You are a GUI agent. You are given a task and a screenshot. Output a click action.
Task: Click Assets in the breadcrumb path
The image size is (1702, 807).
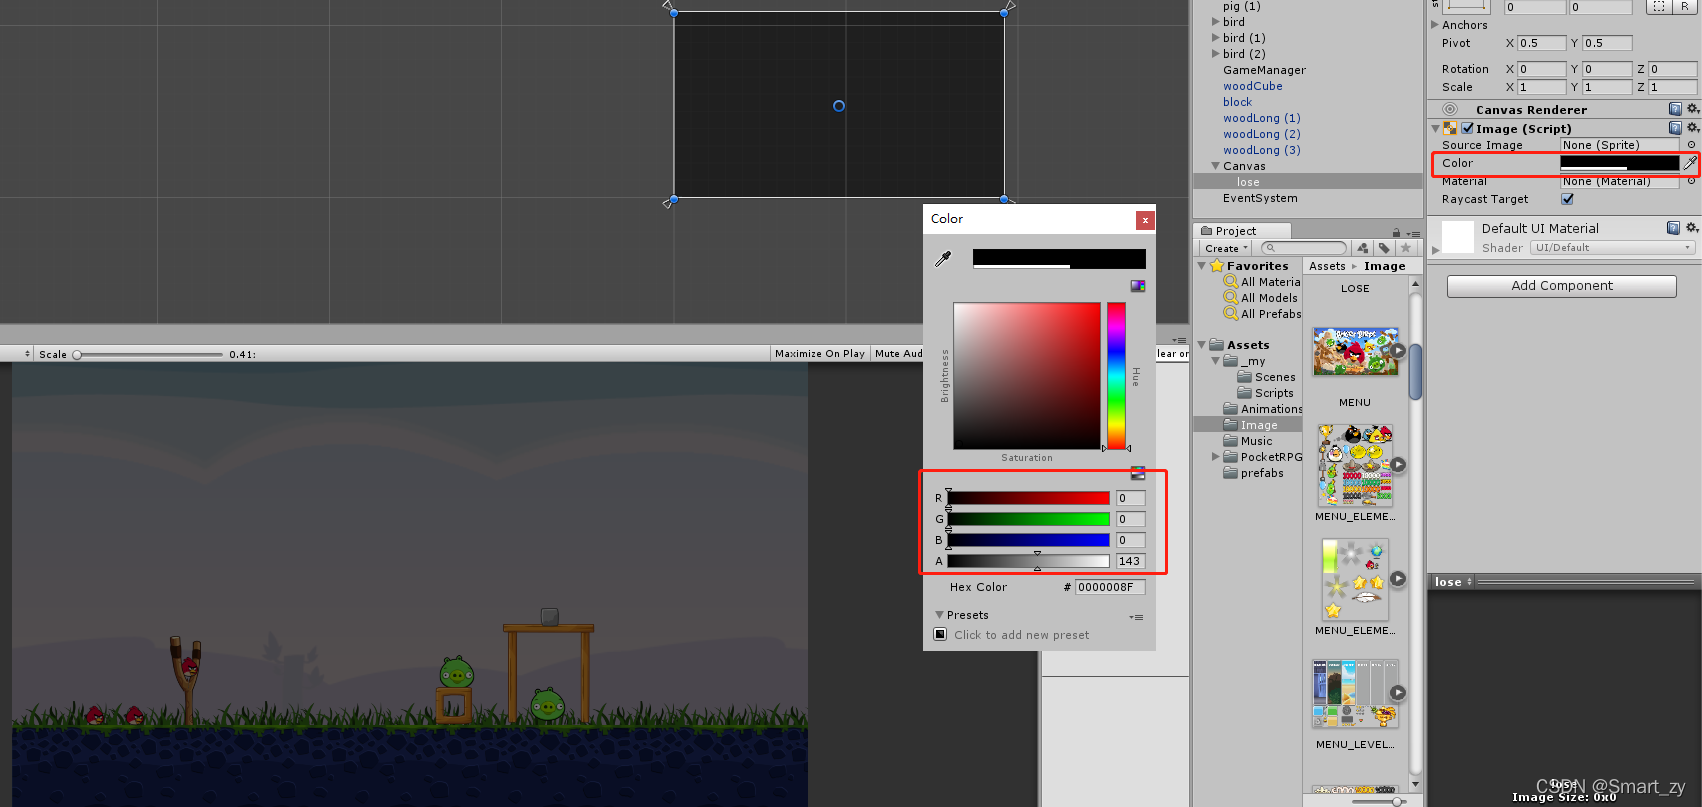click(1327, 266)
